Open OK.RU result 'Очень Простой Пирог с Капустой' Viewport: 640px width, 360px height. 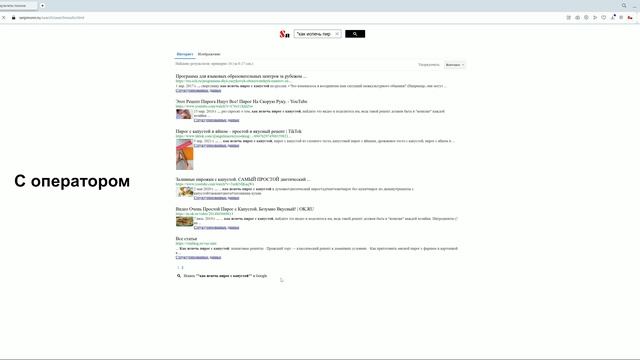click(245, 209)
